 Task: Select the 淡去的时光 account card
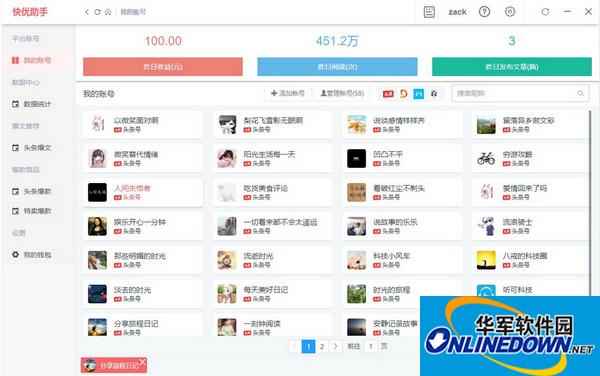142,294
